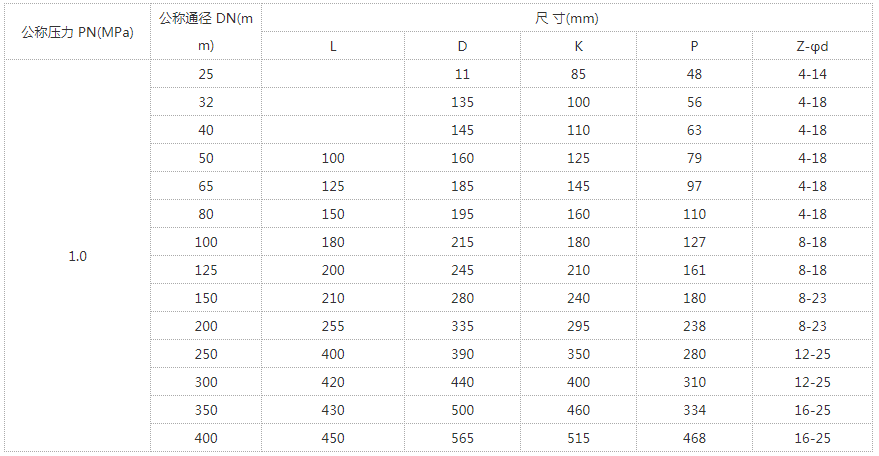879x456 pixels.
Task: Select the L column header
Action: coord(333,45)
